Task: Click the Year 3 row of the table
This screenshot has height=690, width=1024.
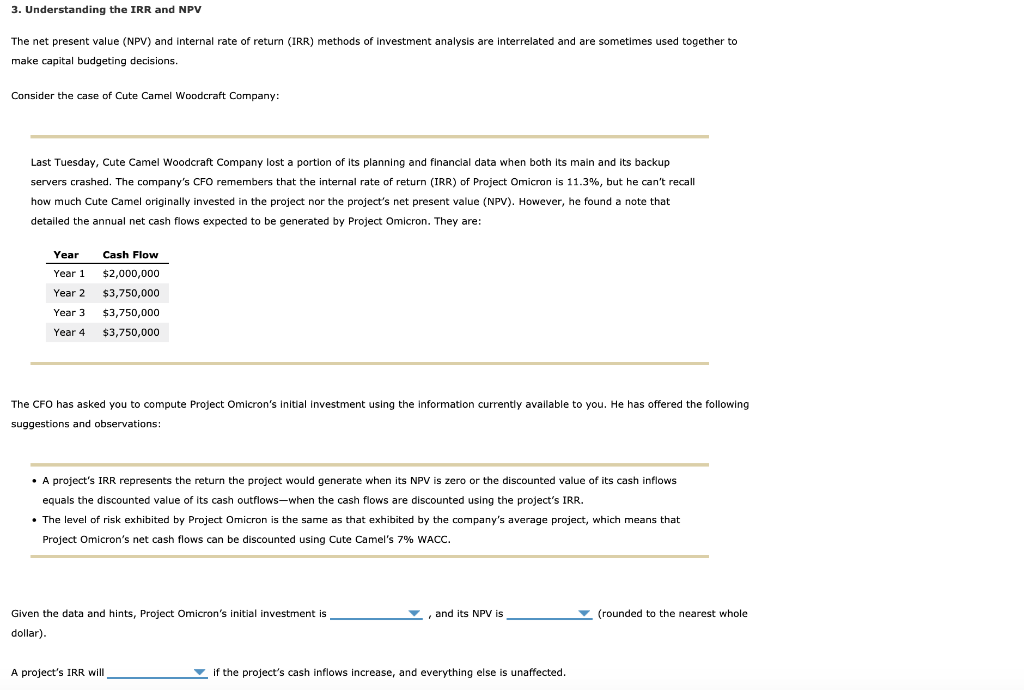Action: (106, 312)
